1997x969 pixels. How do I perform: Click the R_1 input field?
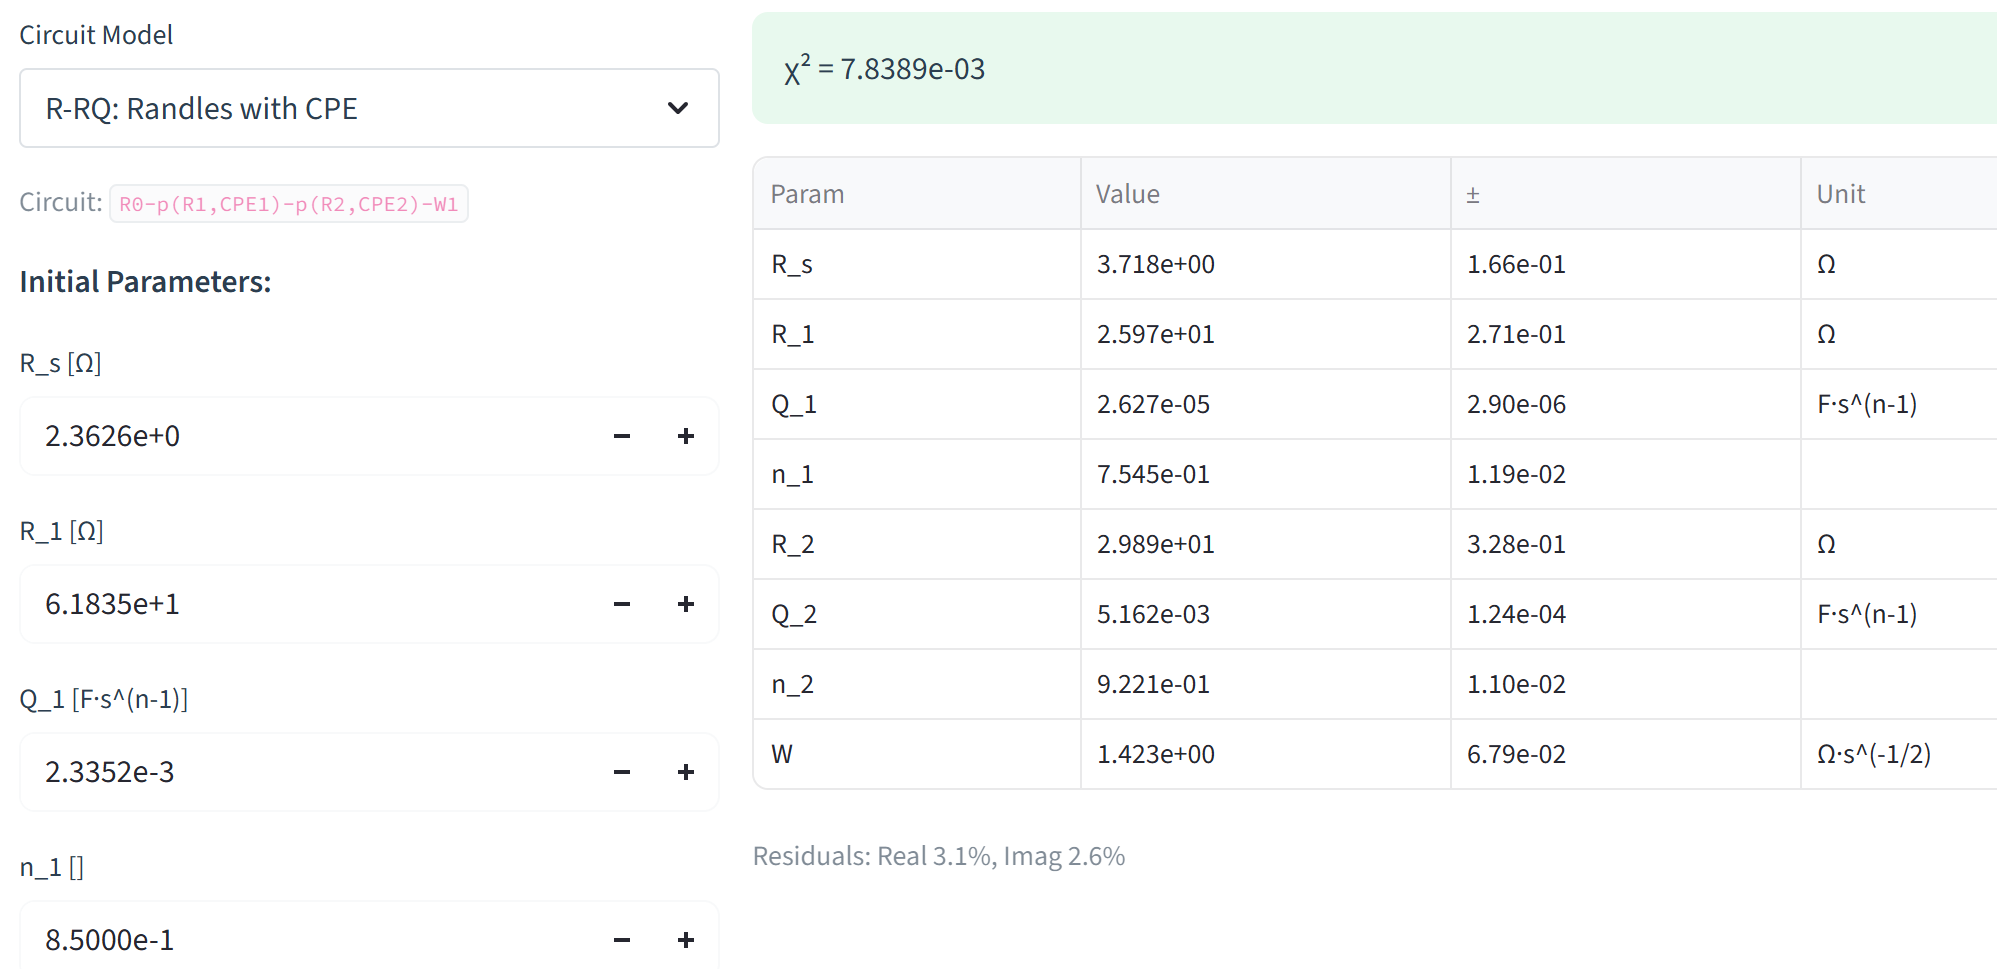pyautogui.click(x=300, y=604)
